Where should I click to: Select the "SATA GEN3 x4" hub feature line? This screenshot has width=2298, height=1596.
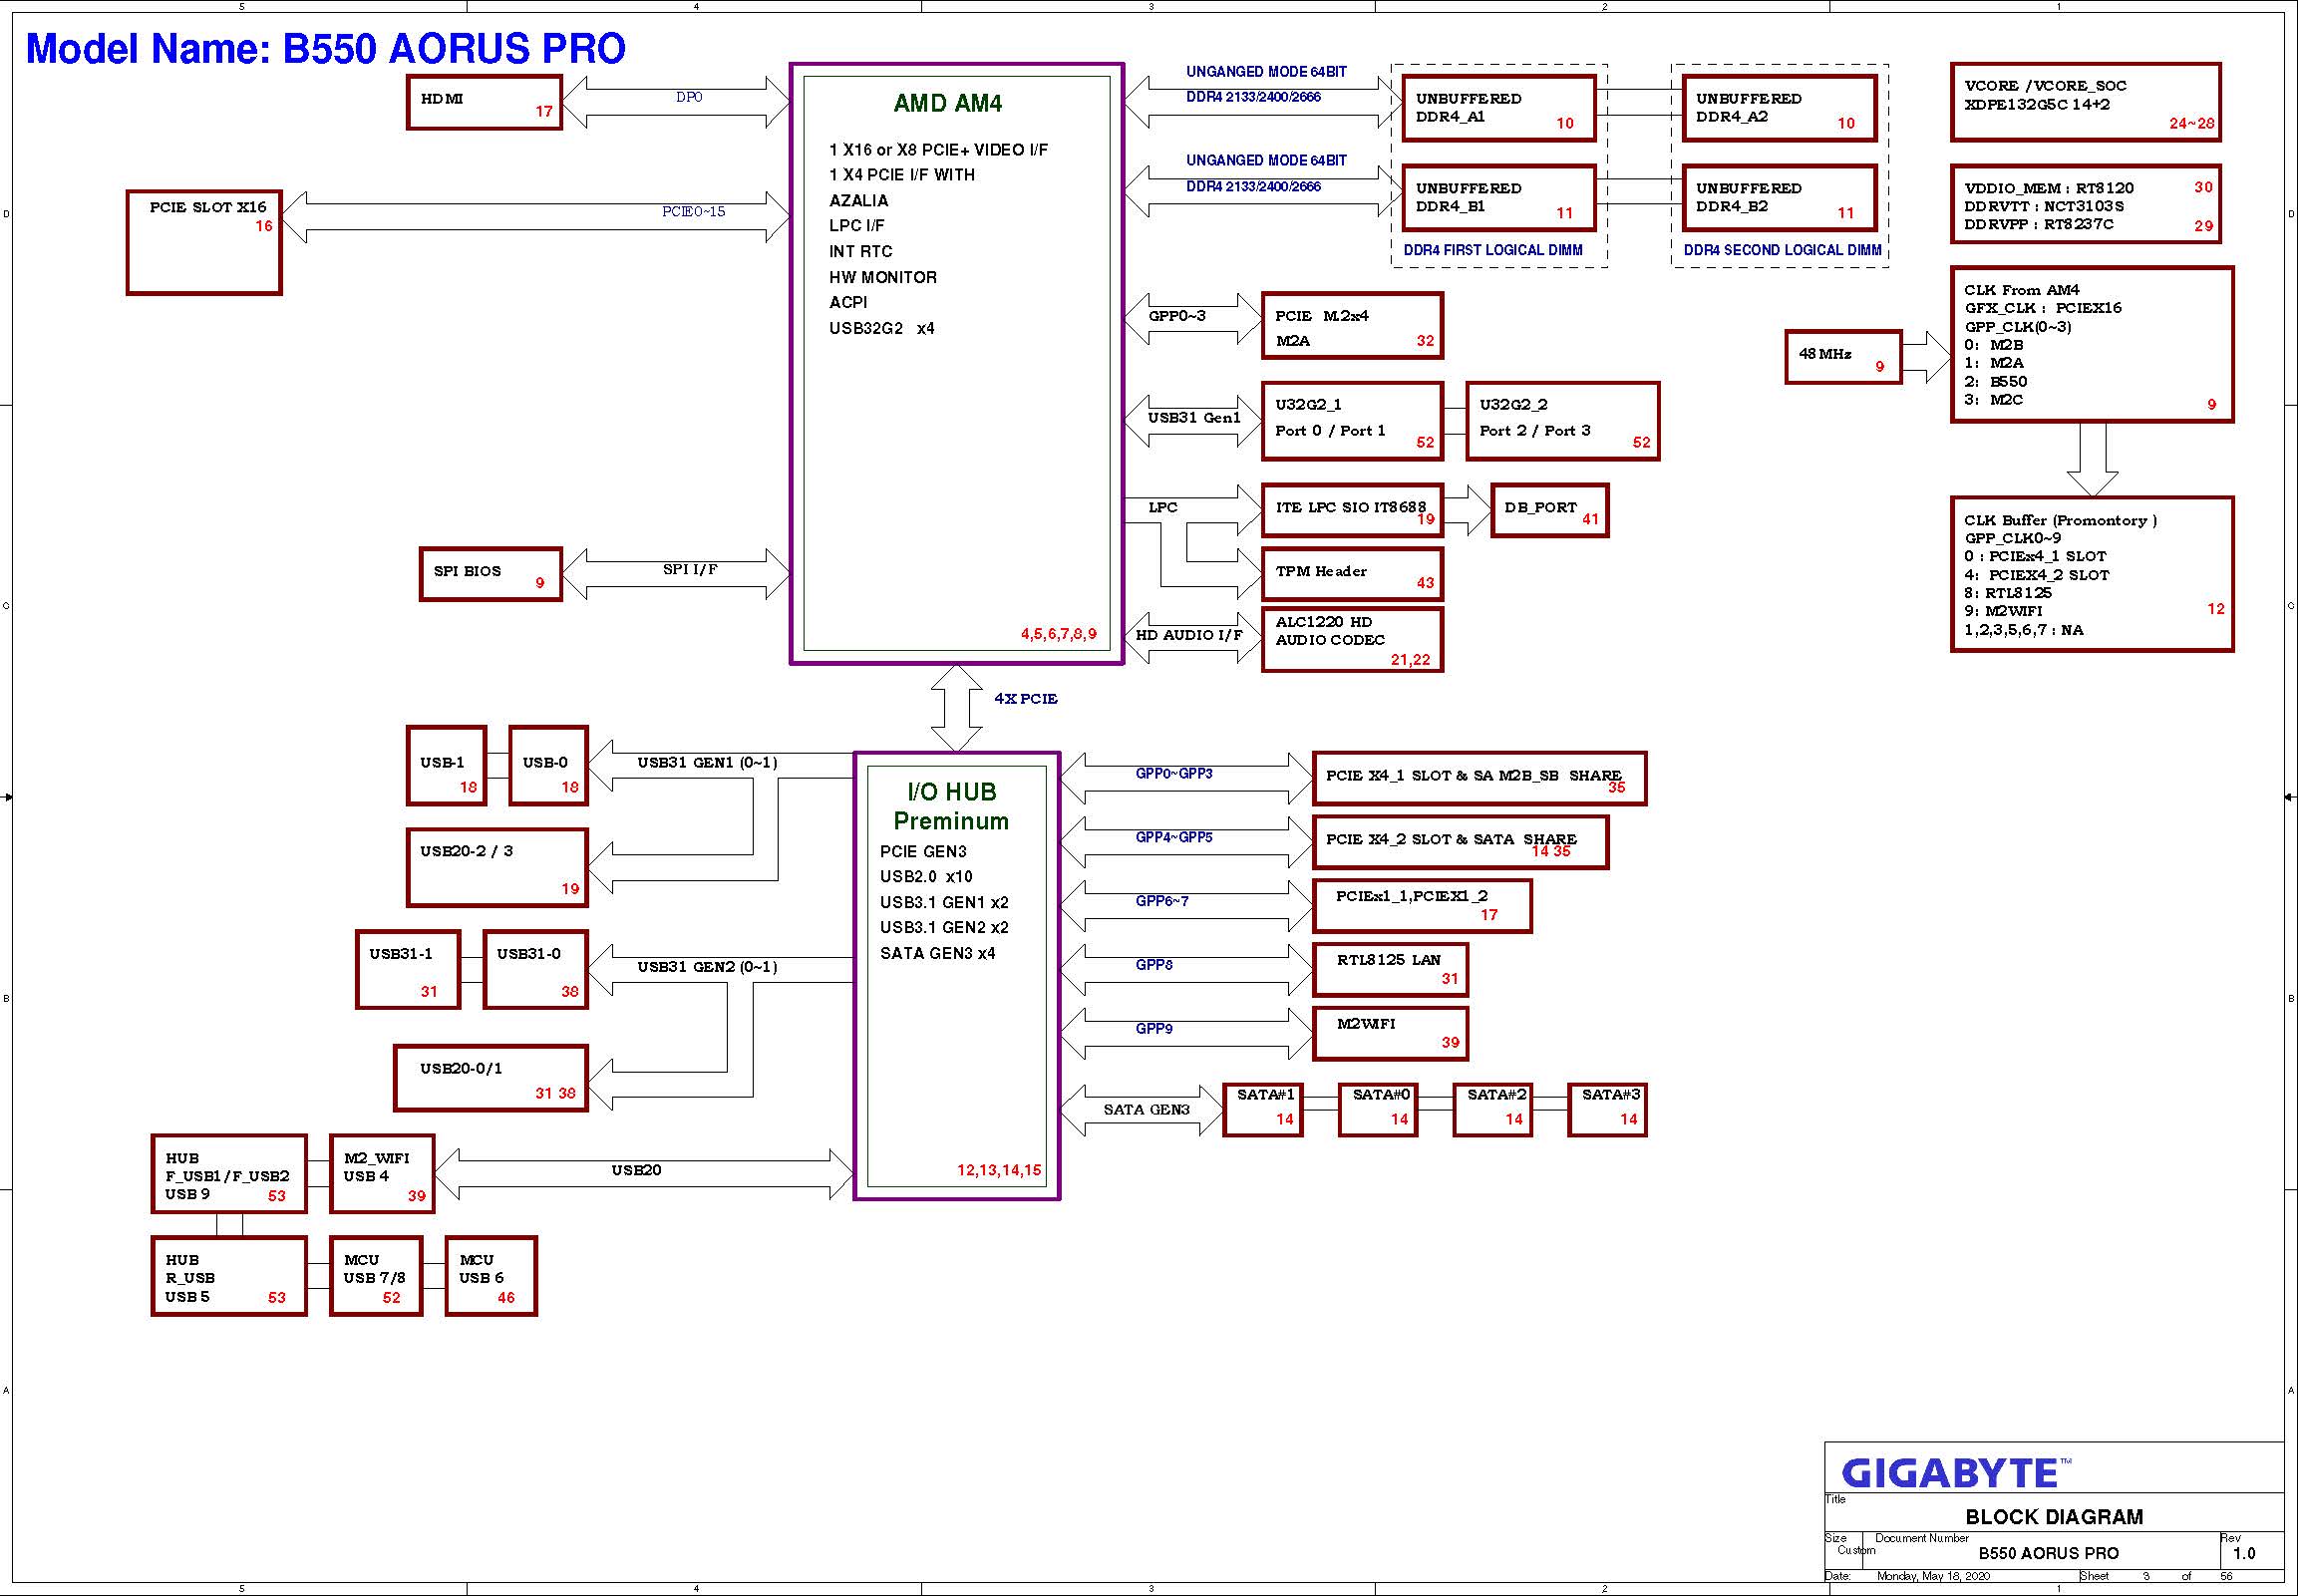(937, 954)
